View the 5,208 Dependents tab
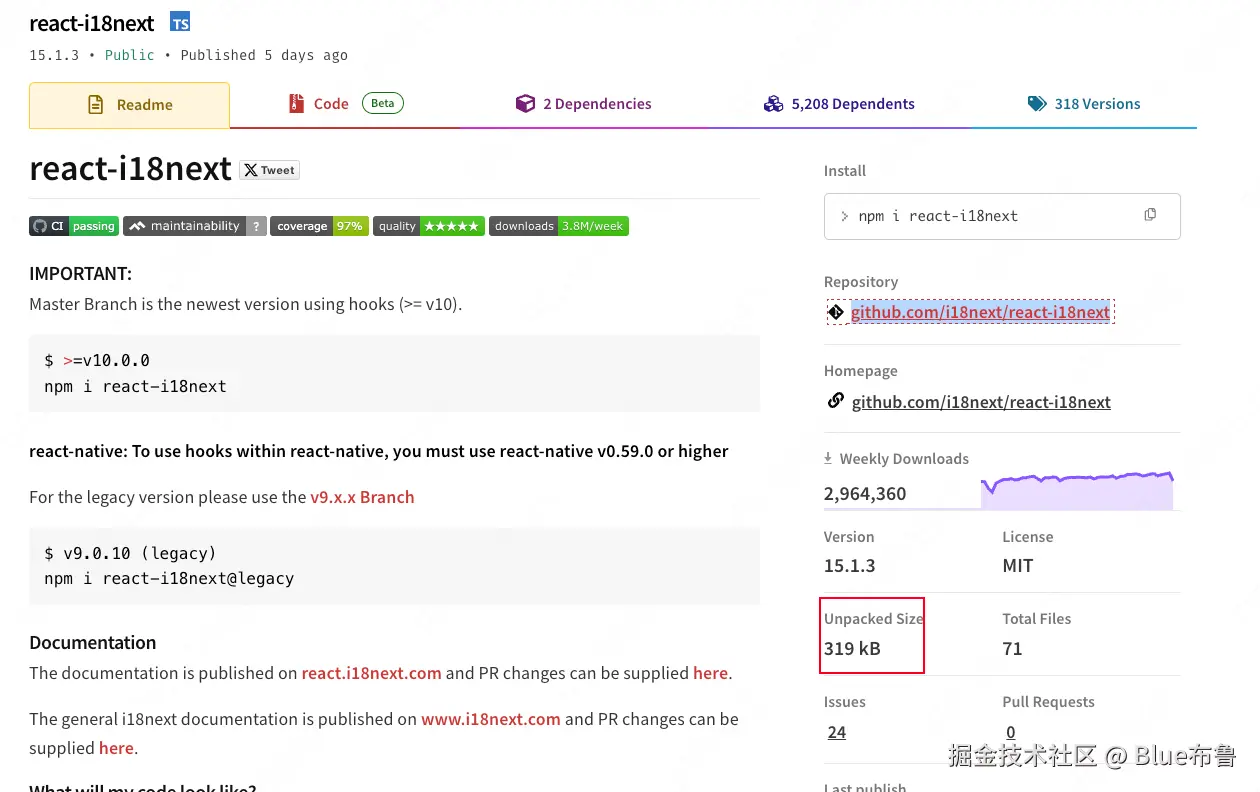Viewport: 1260px width, 792px height. 838,104
